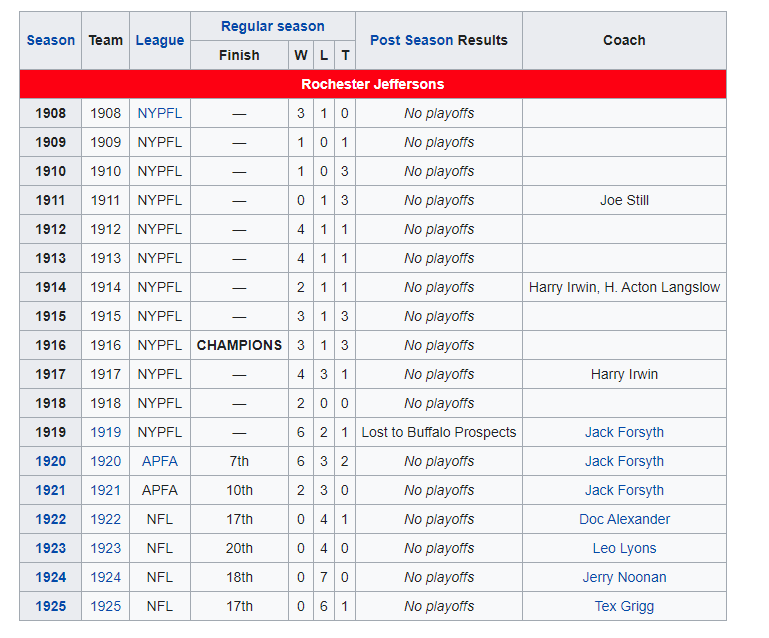
Task: Open Jack Forsyth link in the 1920 row
Action: click(x=624, y=461)
